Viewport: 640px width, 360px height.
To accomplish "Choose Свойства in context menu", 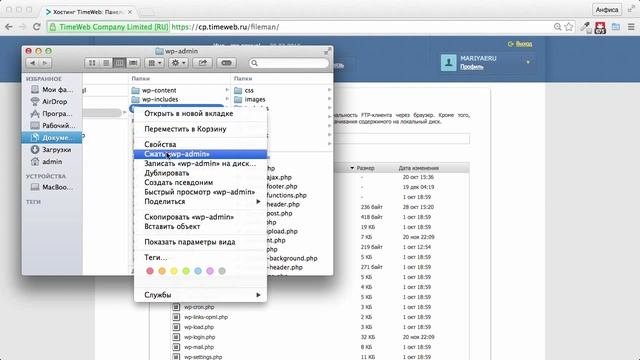I will 200,144.
